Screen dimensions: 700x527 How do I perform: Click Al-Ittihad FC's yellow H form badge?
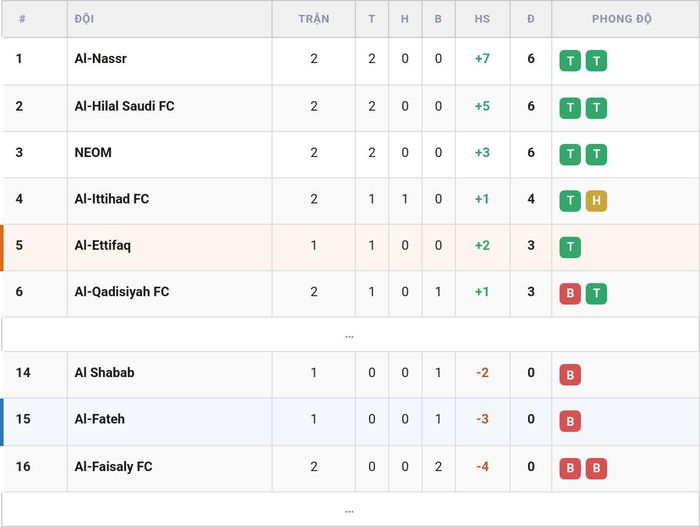[596, 201]
